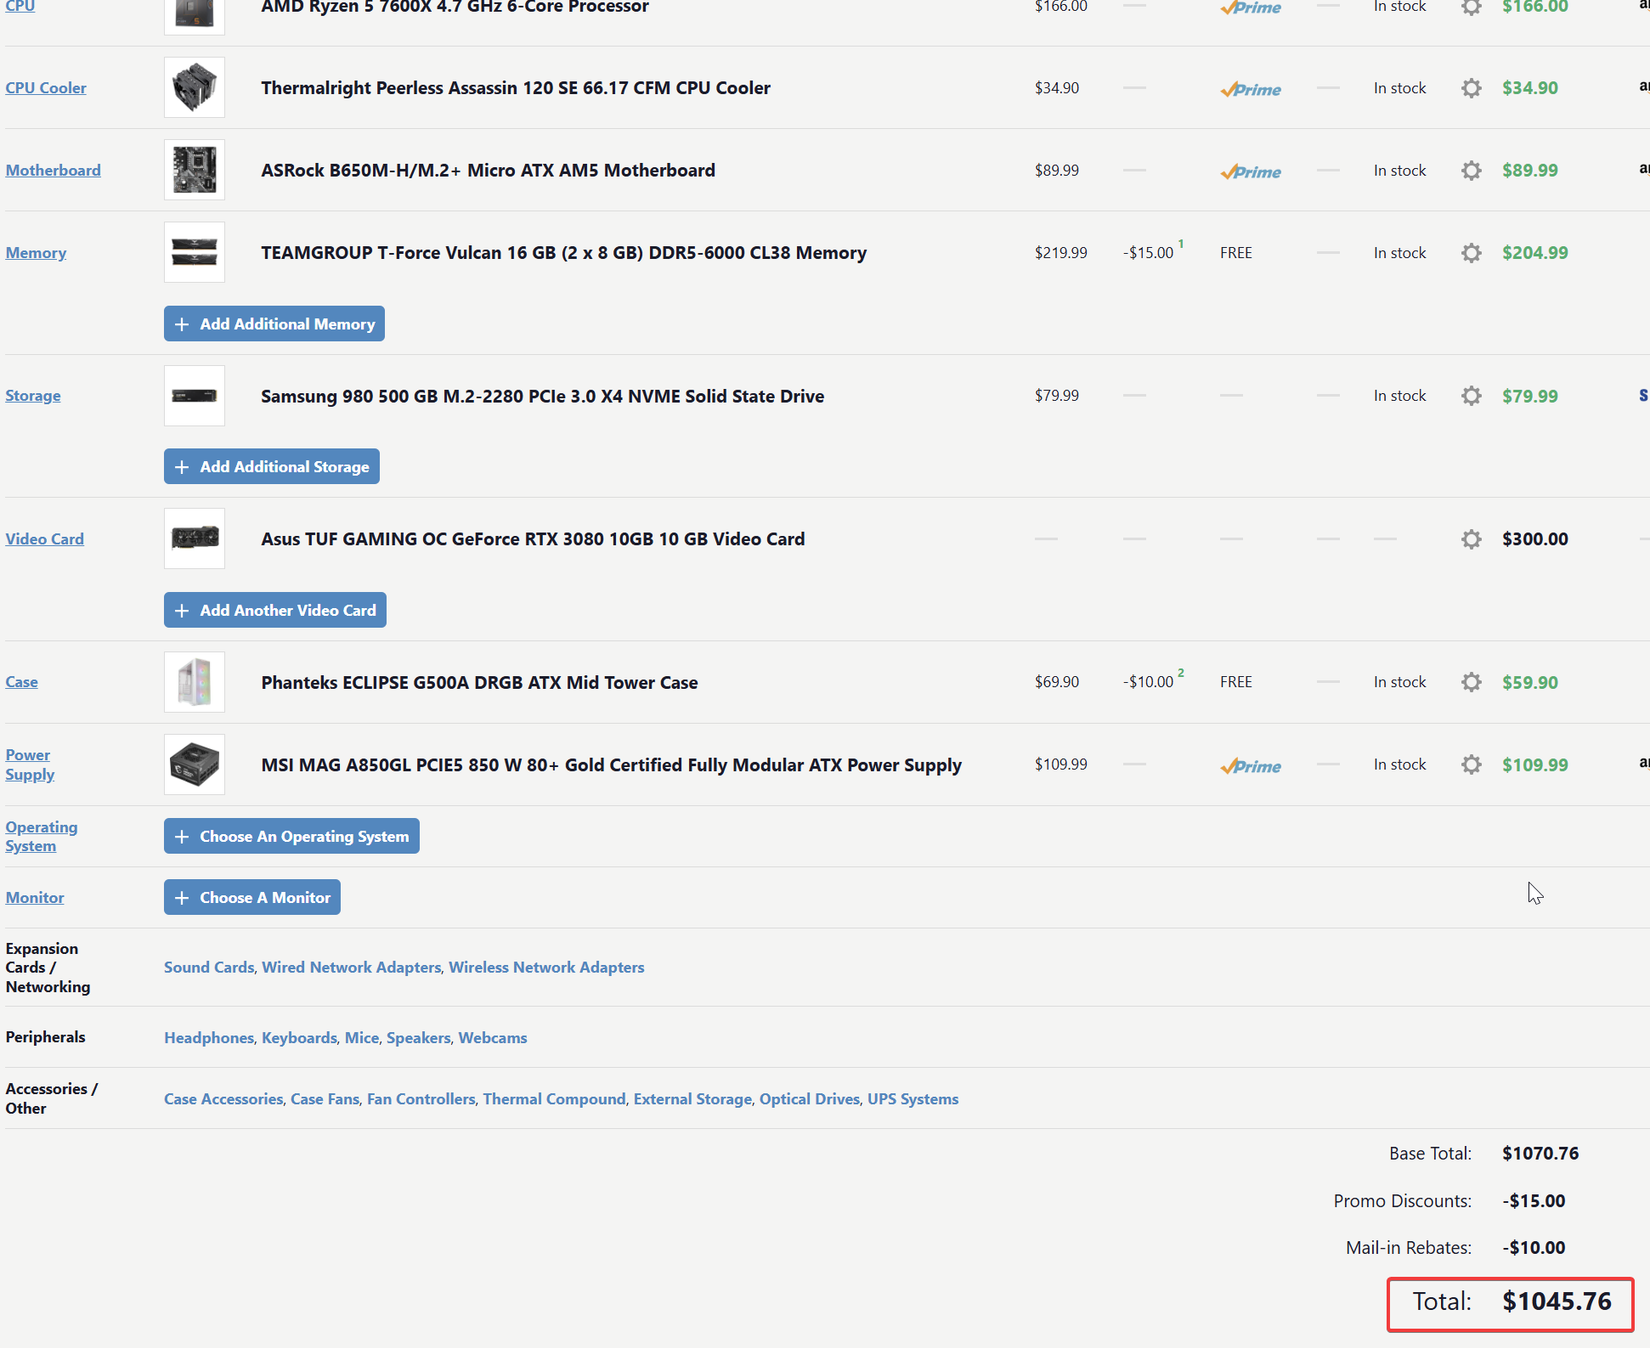Open gear options for Memory row

[1471, 253]
